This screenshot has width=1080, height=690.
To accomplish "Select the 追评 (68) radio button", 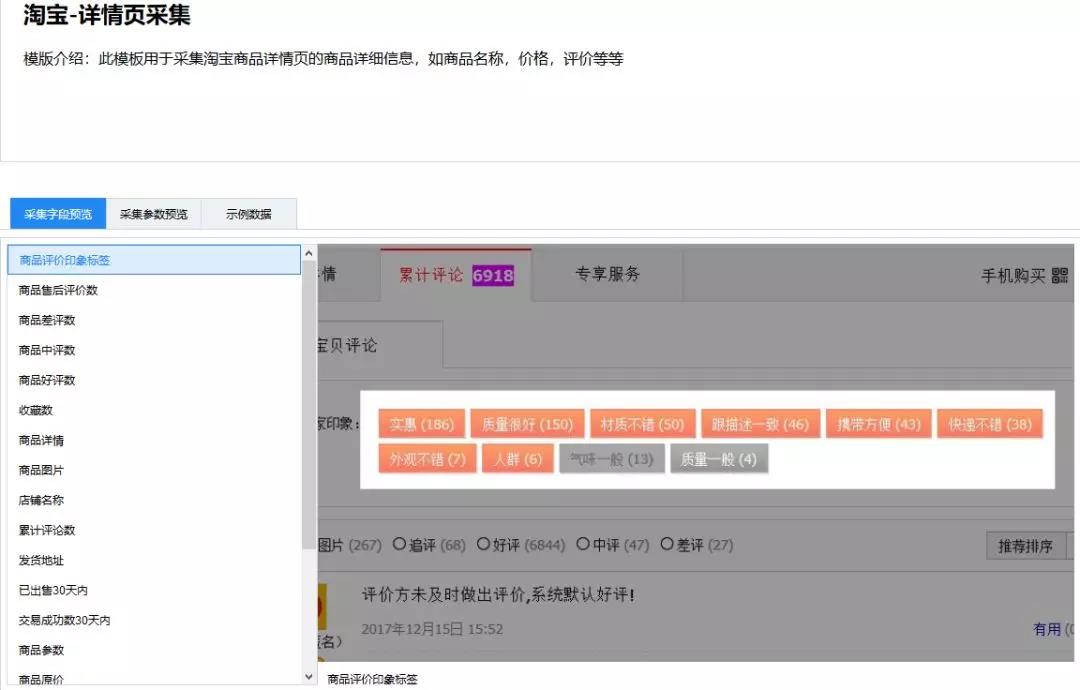I will (x=399, y=544).
